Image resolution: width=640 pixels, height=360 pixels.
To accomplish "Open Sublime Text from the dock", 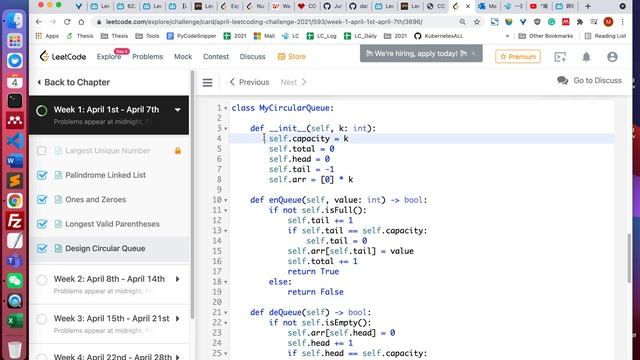I will point(15,181).
